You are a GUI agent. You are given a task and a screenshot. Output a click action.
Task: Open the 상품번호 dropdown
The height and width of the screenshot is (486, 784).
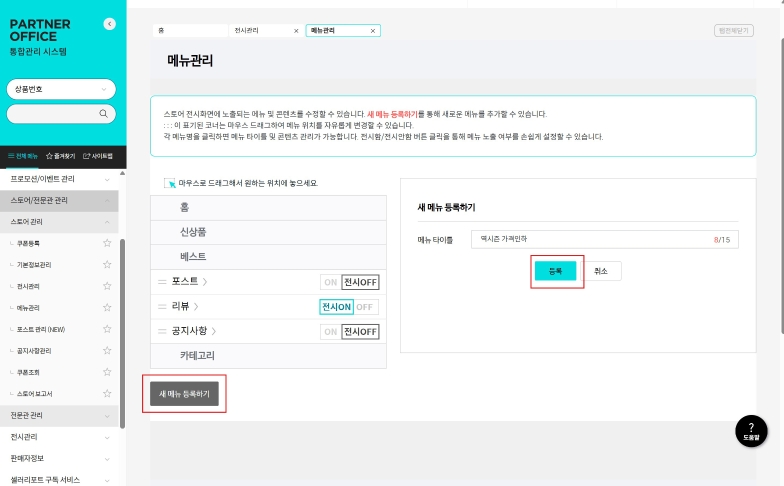click(x=60, y=89)
